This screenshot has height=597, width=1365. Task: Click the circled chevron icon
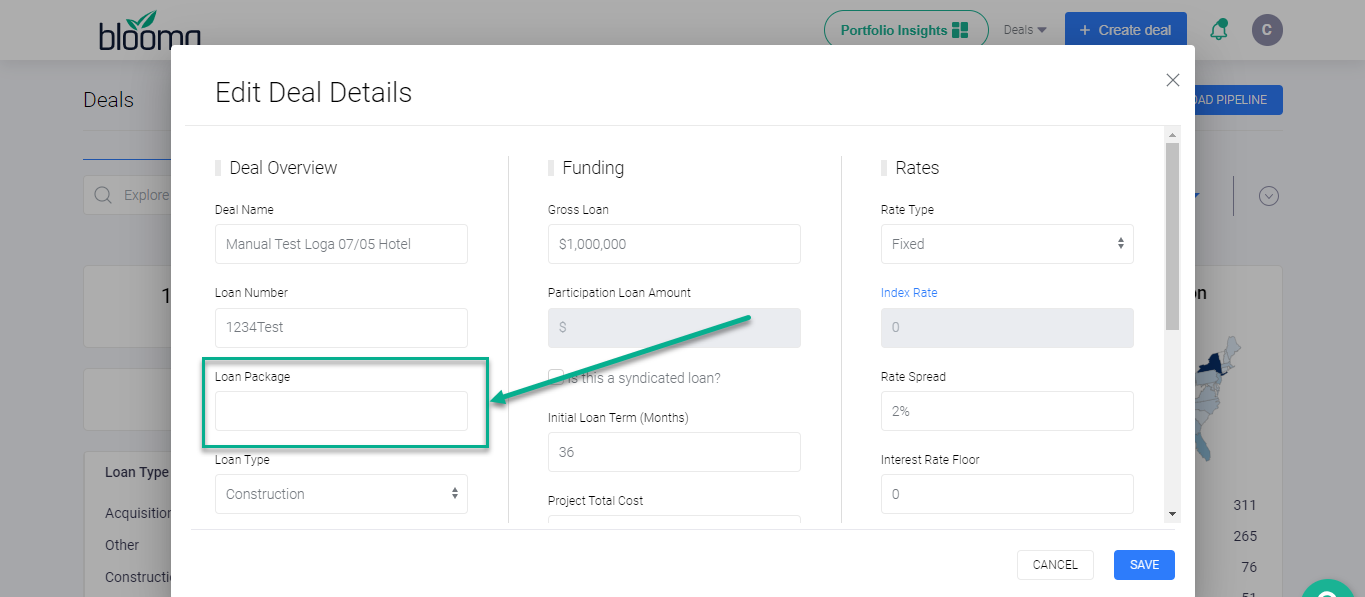click(1269, 196)
